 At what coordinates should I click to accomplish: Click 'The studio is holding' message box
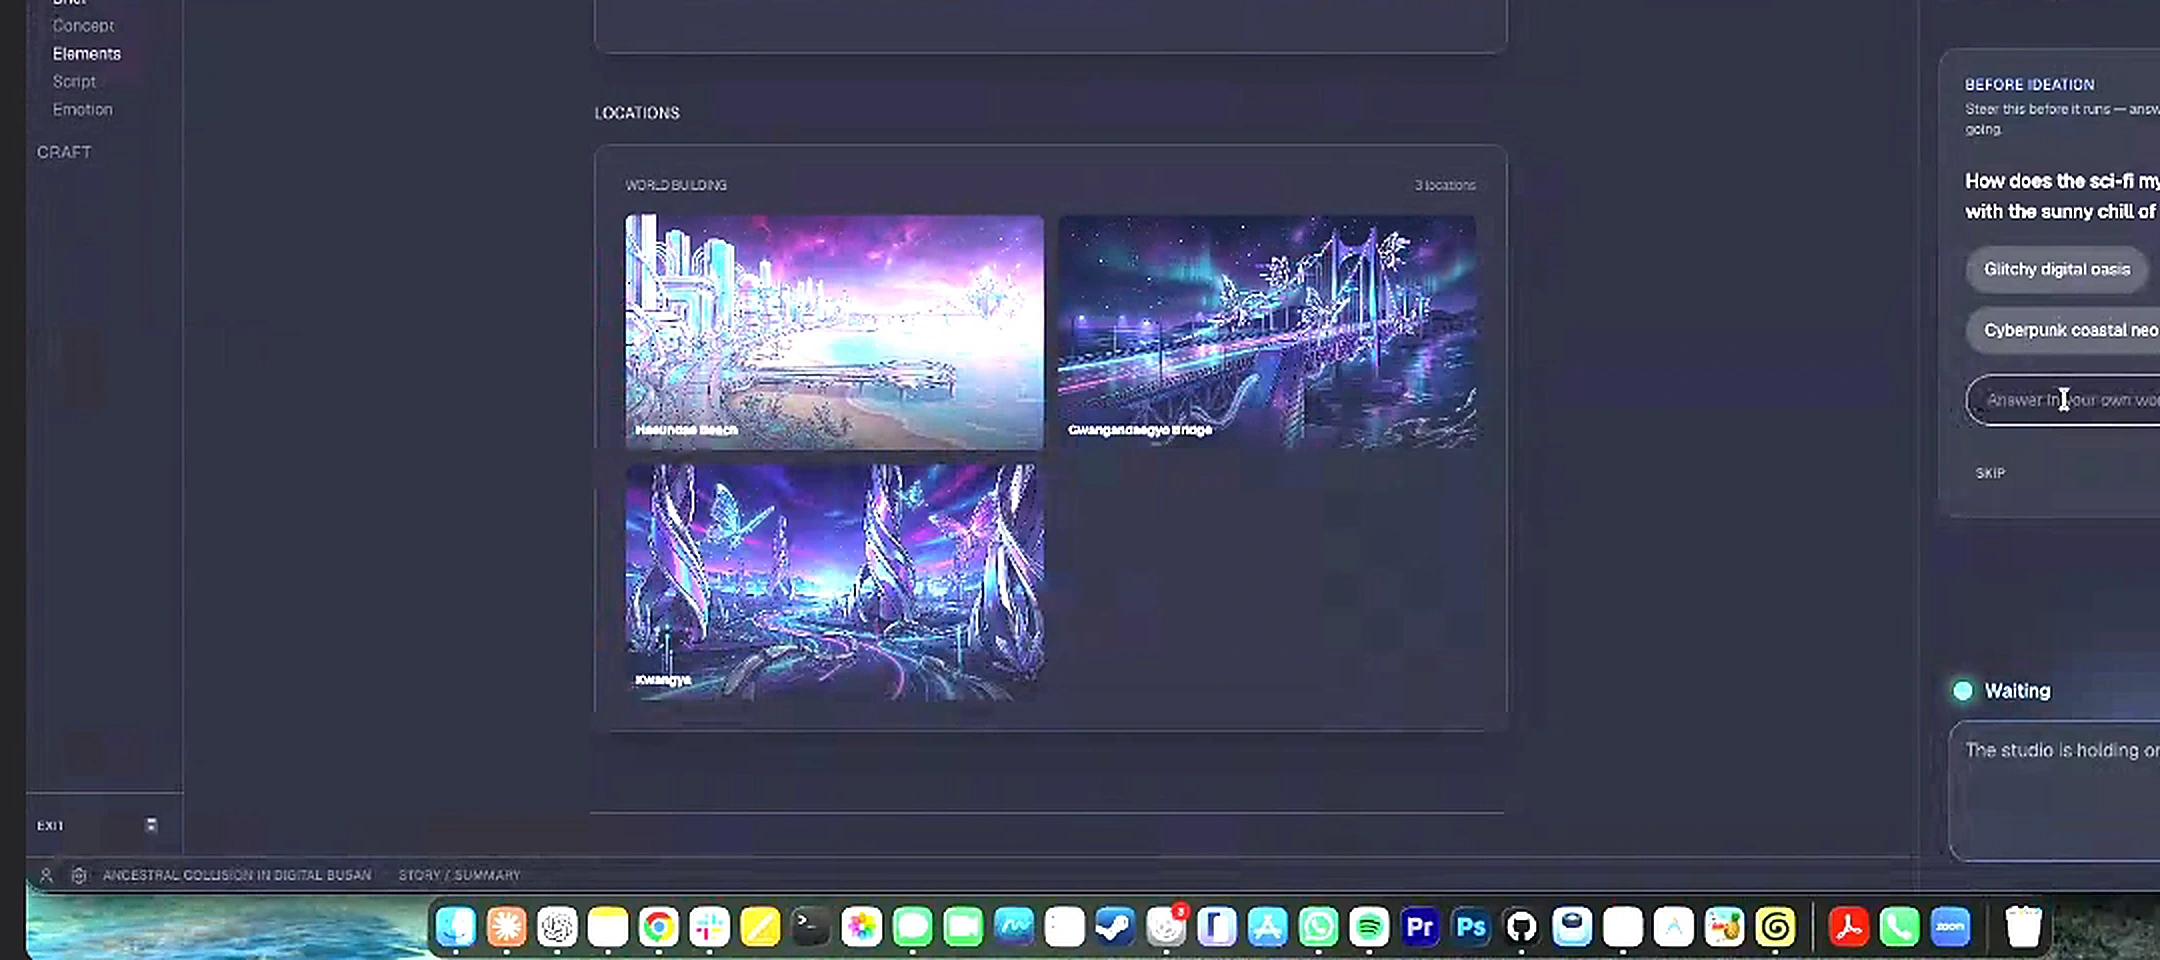coord(2055,790)
